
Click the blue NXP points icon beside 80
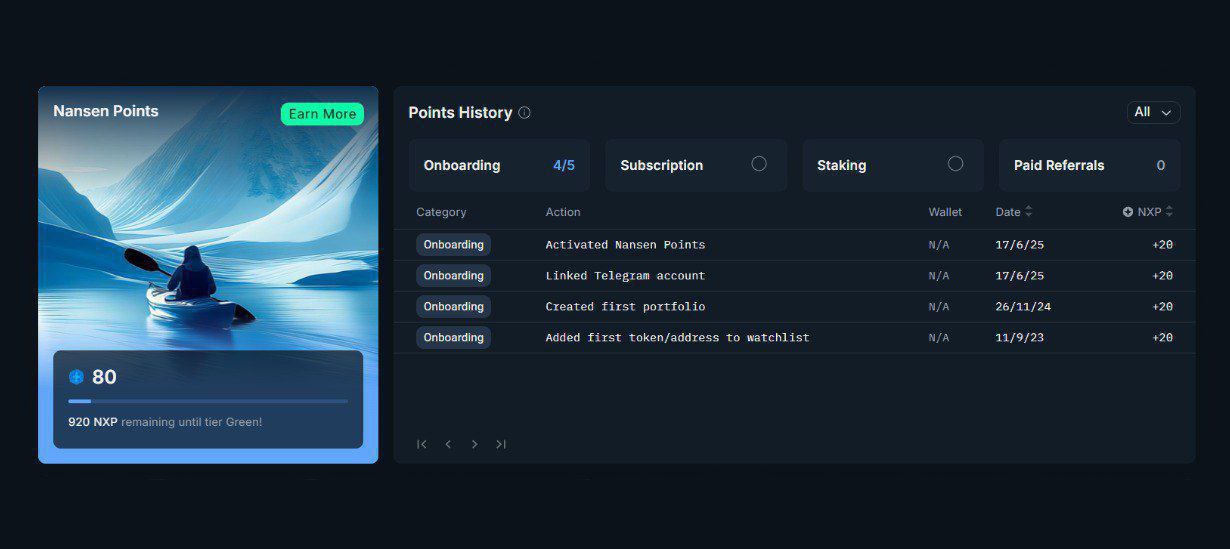tap(76, 377)
